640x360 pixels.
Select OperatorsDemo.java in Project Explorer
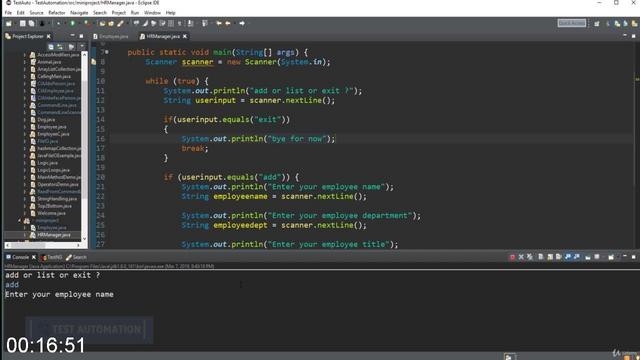tap(58, 184)
